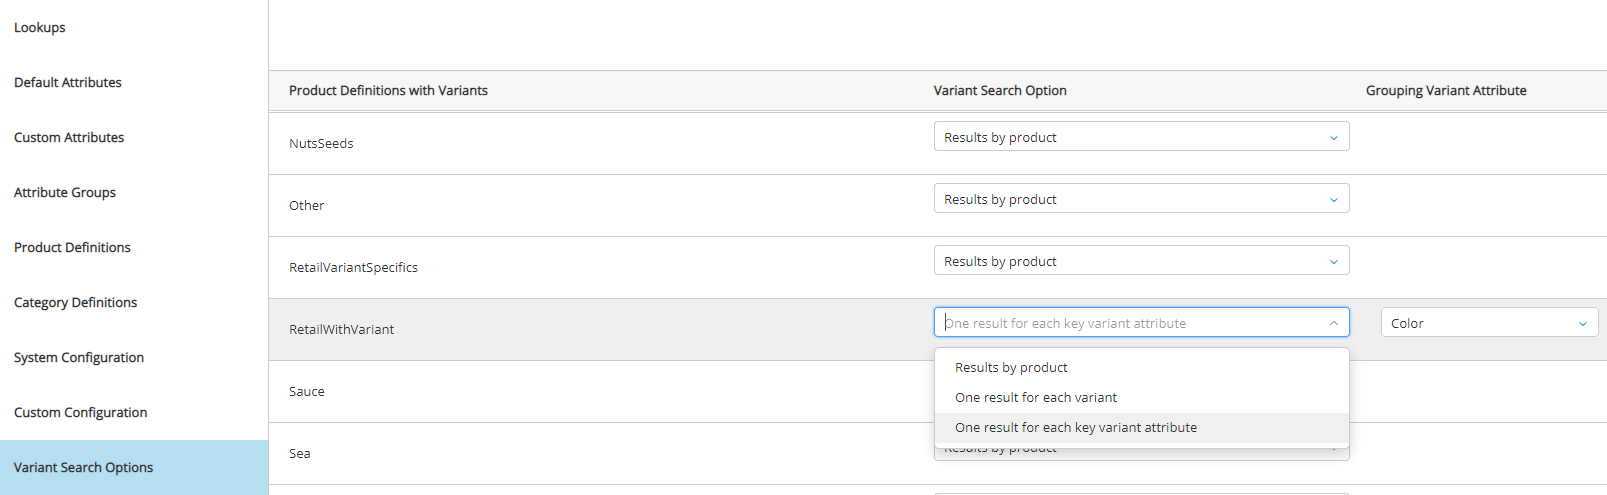Expand NutsSeeds variant search option dropdown
The image size is (1607, 495).
click(x=1141, y=137)
